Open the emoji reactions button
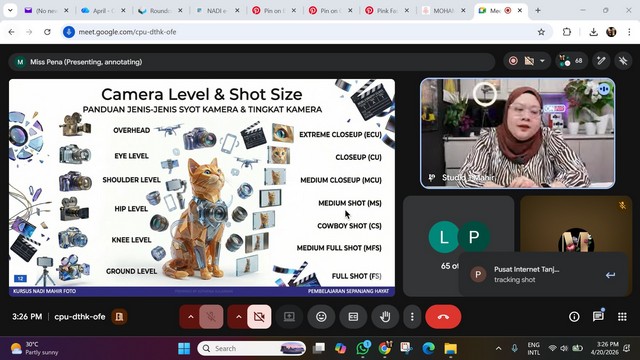 click(321, 316)
